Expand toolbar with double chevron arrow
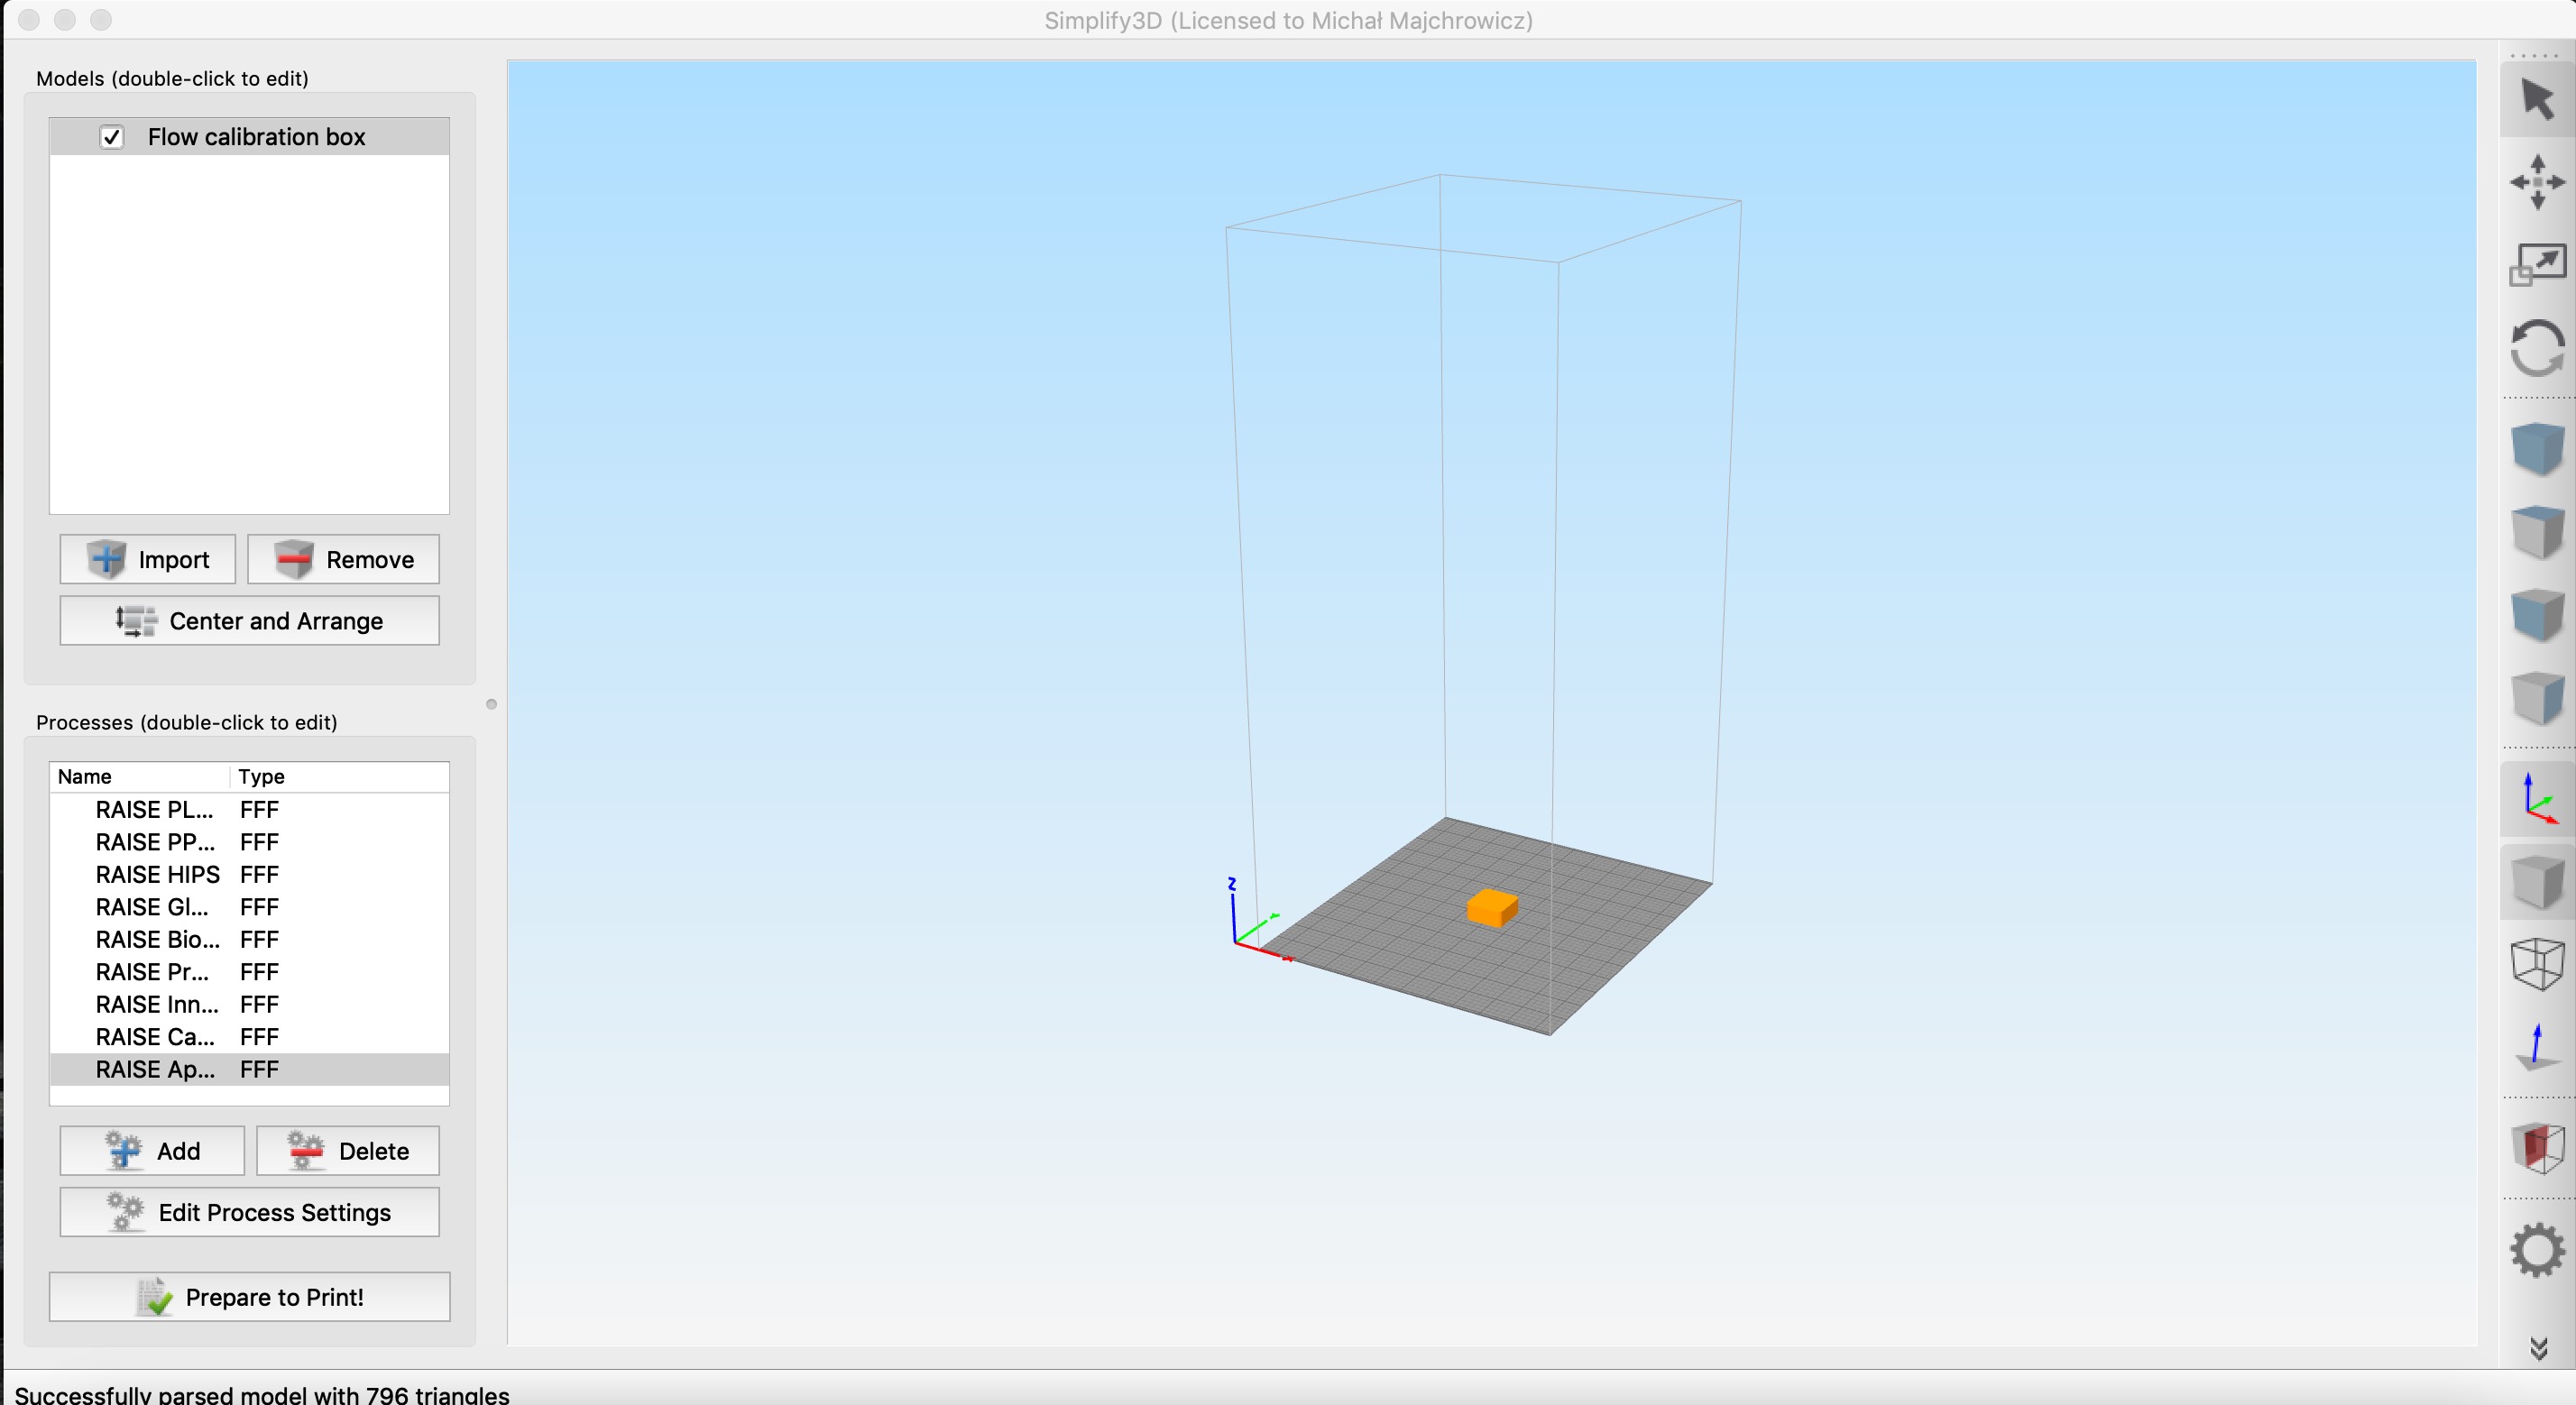The height and width of the screenshot is (1405, 2576). 2538,1348
